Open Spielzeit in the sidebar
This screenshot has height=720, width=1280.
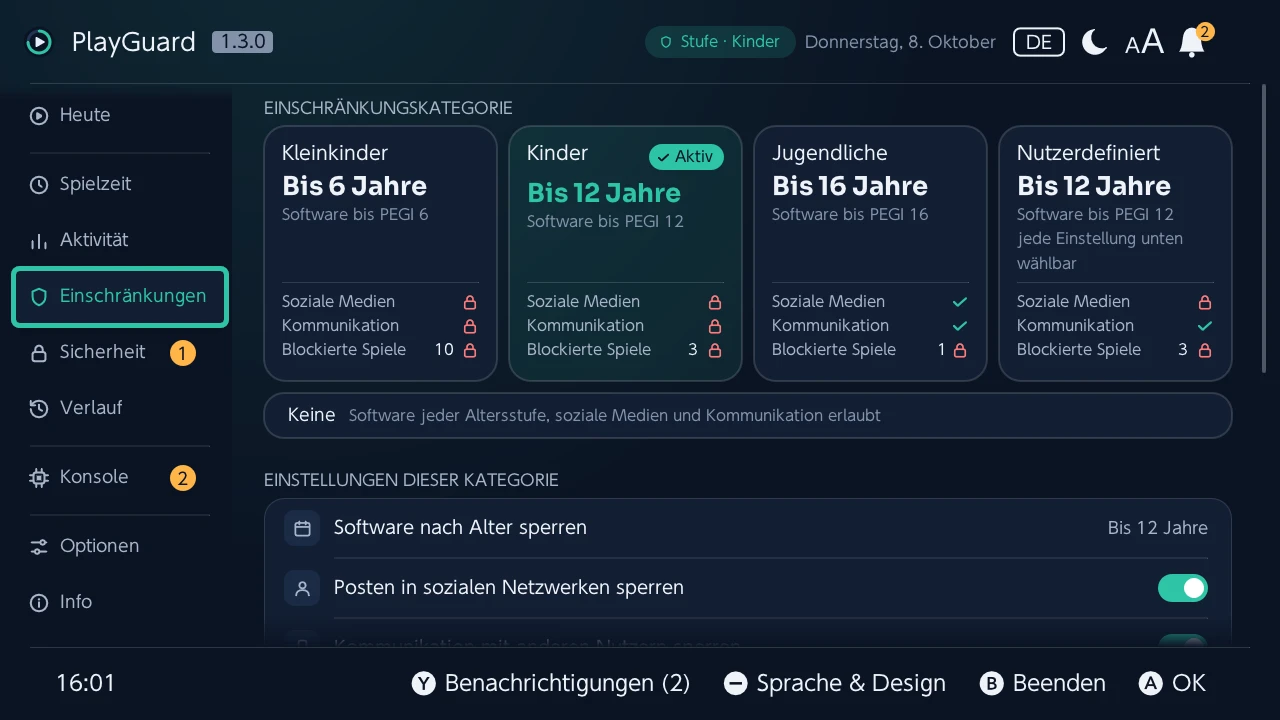click(120, 184)
